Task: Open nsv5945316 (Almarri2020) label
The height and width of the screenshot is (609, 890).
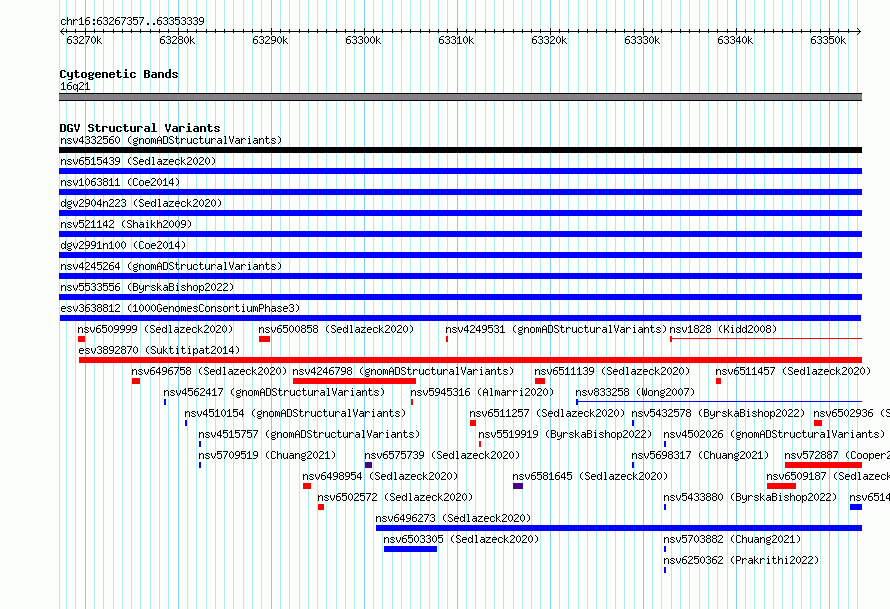Action: click(482, 392)
